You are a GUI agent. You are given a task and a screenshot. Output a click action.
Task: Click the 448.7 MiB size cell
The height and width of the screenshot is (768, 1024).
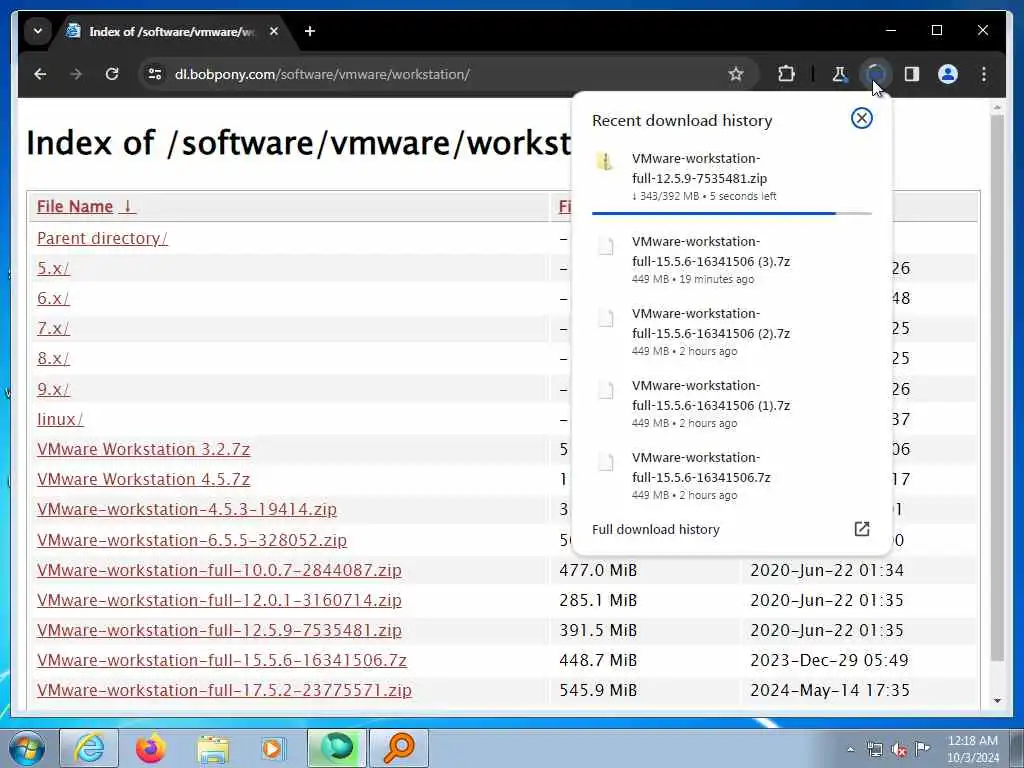(x=598, y=660)
